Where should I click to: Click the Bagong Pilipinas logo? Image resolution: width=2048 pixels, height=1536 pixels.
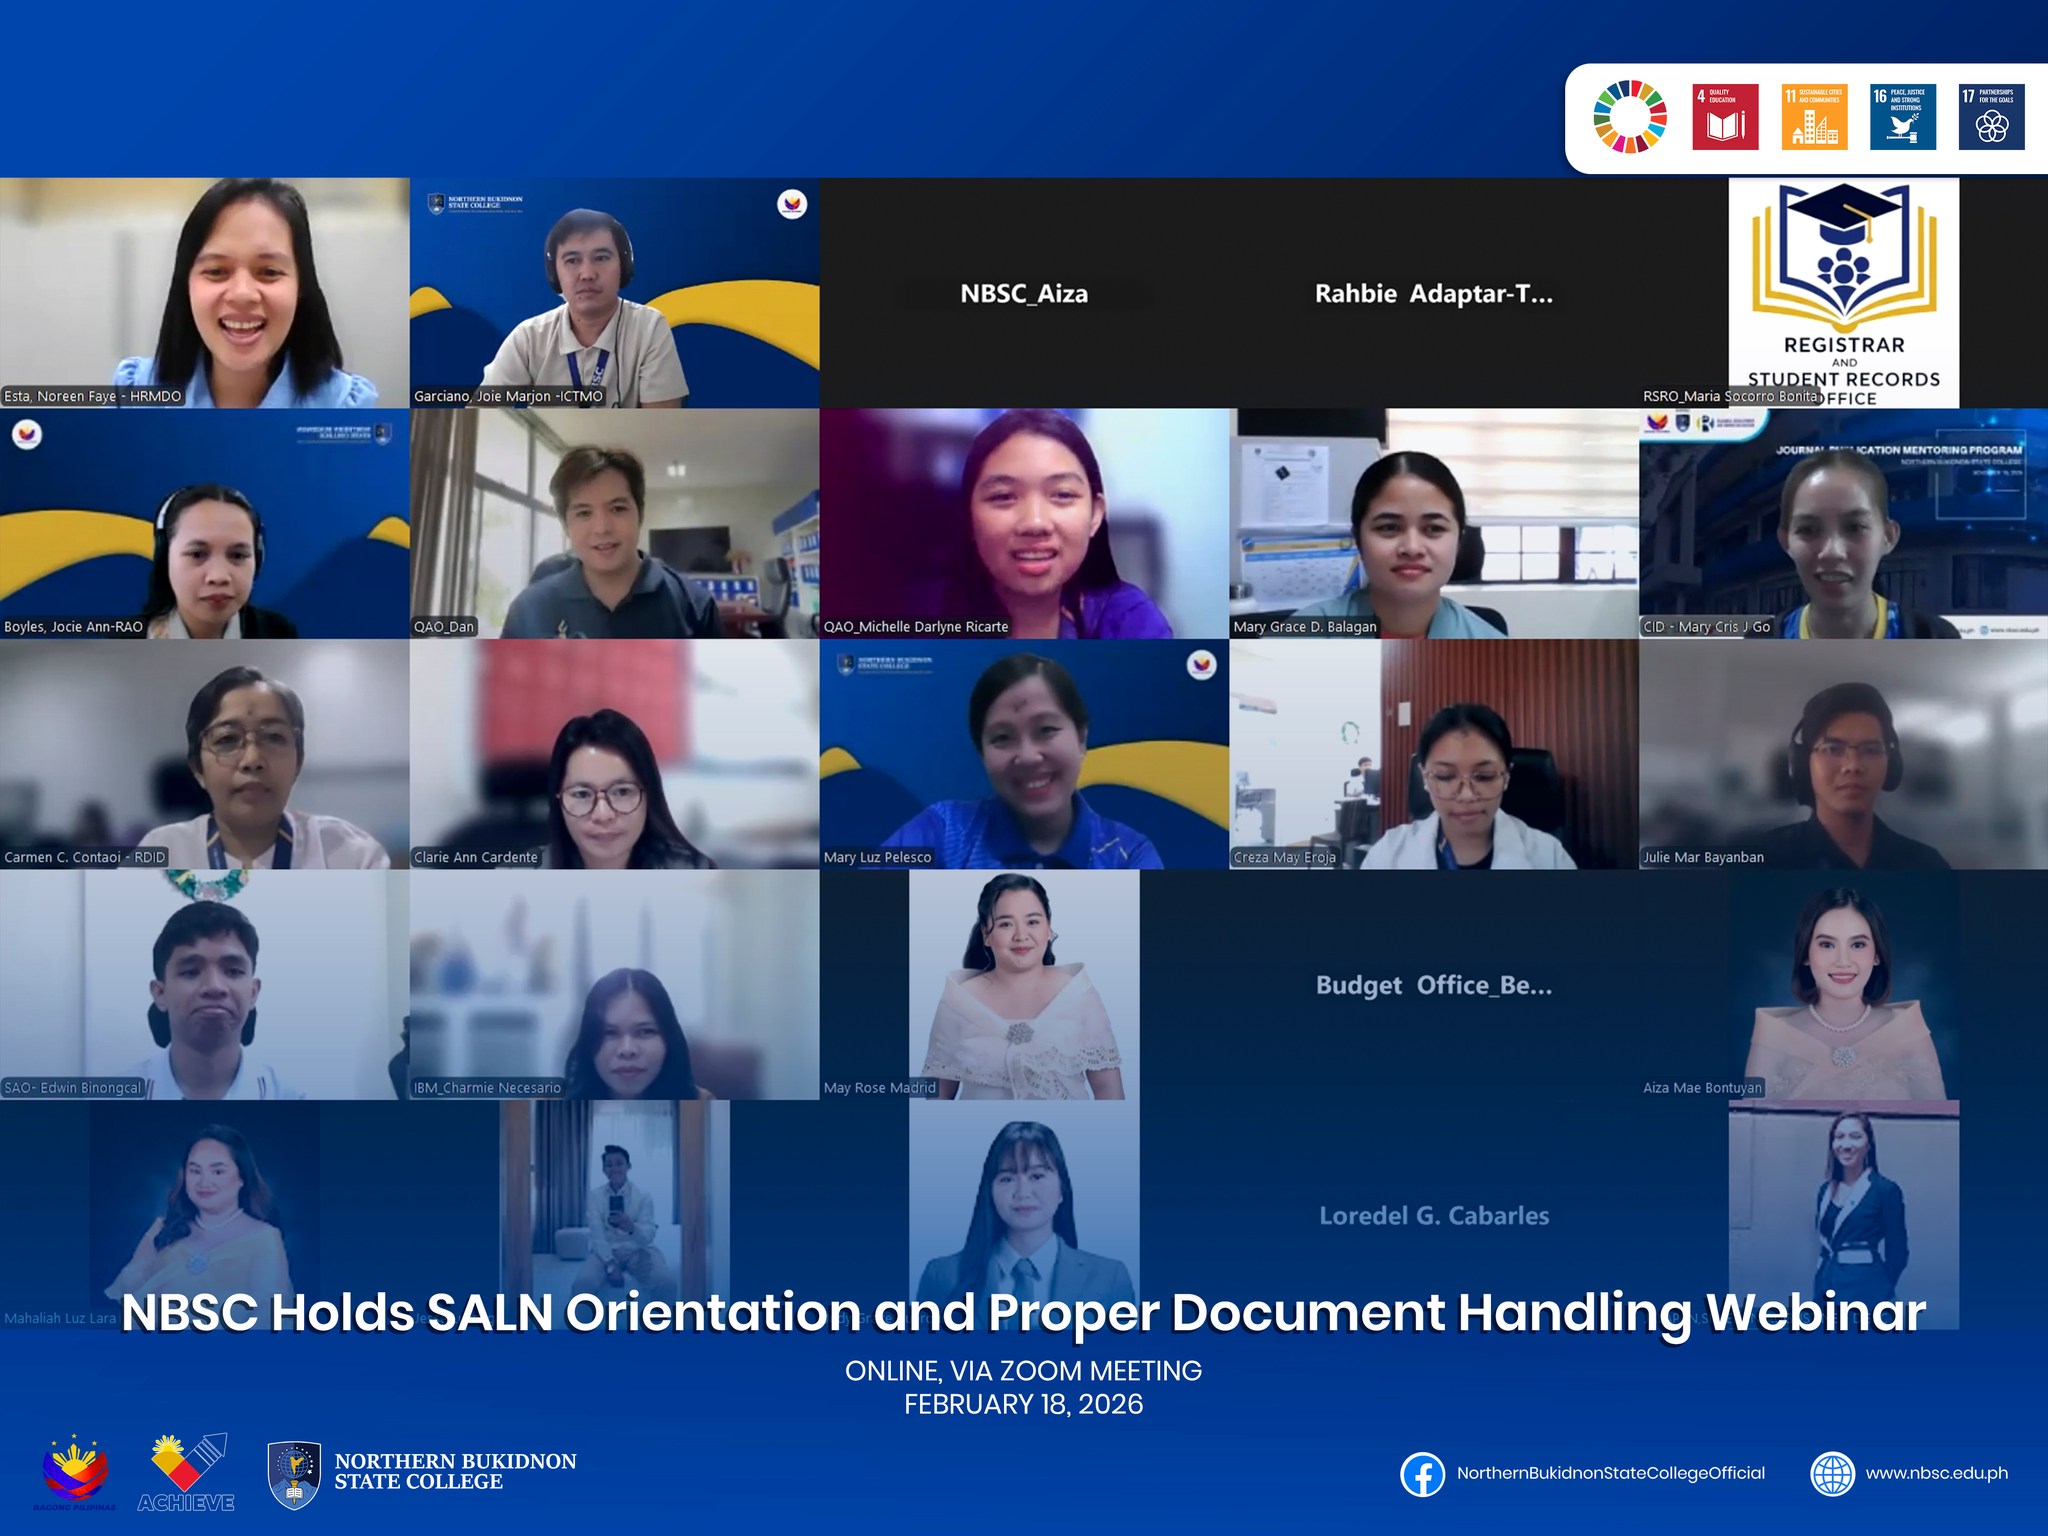pos(75,1473)
